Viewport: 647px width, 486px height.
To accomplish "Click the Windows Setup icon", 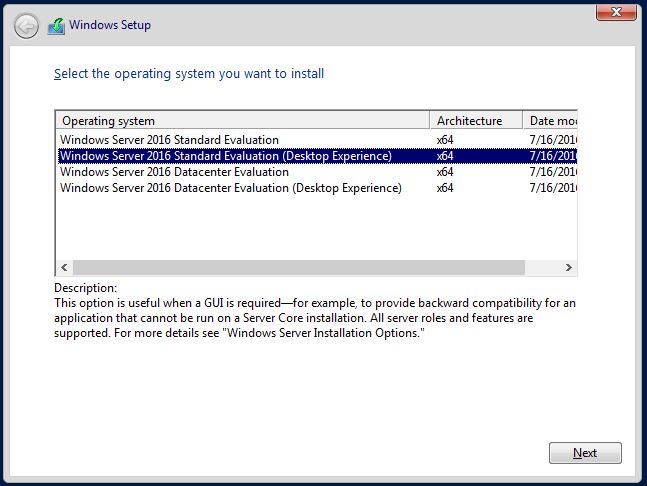I will 56,26.
